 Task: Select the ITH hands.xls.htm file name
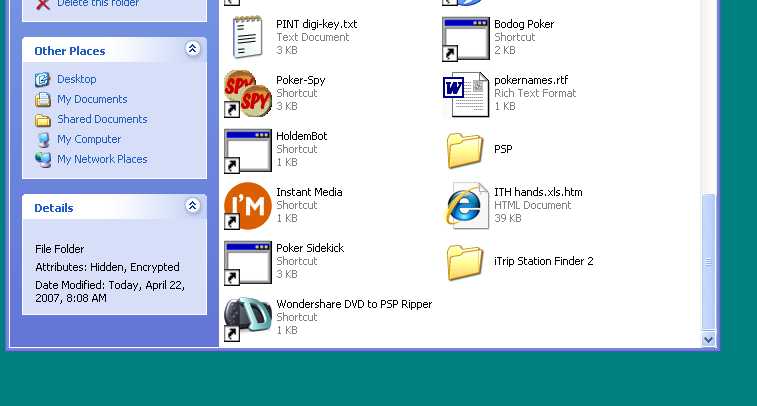pyautogui.click(x=538, y=192)
